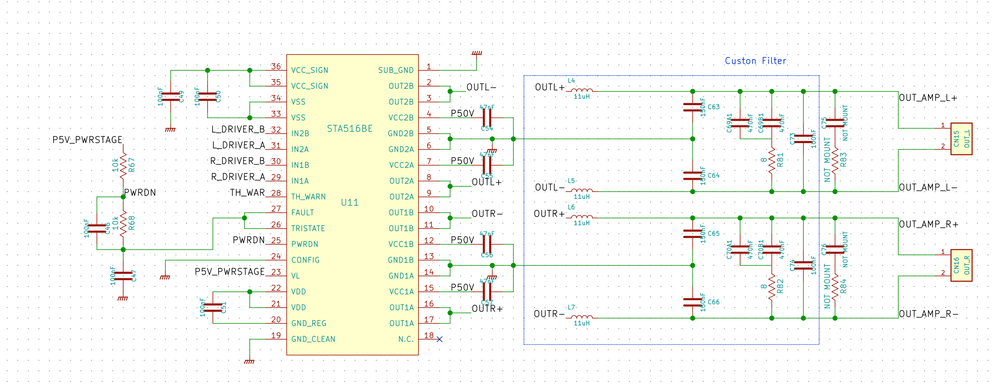998x389 pixels.
Task: Select ground symbol connected to CONFIG pin
Action: click(165, 276)
